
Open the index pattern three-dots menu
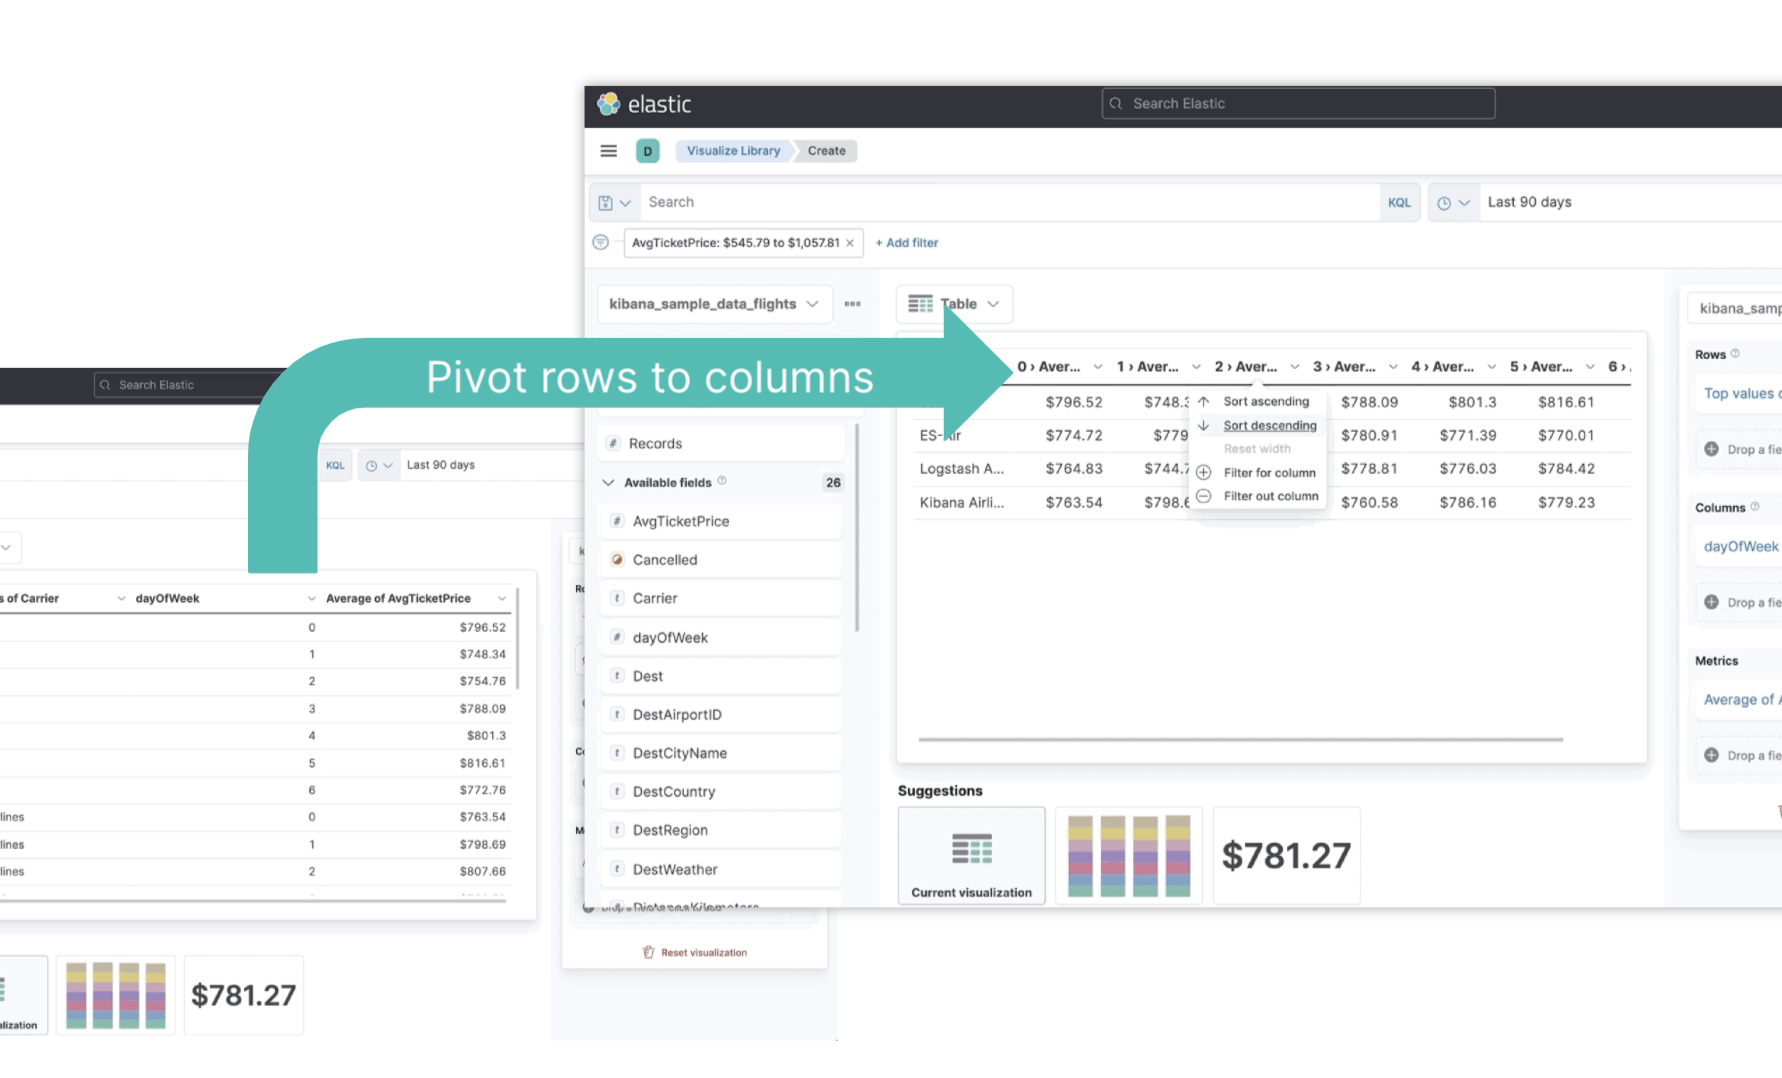click(x=852, y=304)
